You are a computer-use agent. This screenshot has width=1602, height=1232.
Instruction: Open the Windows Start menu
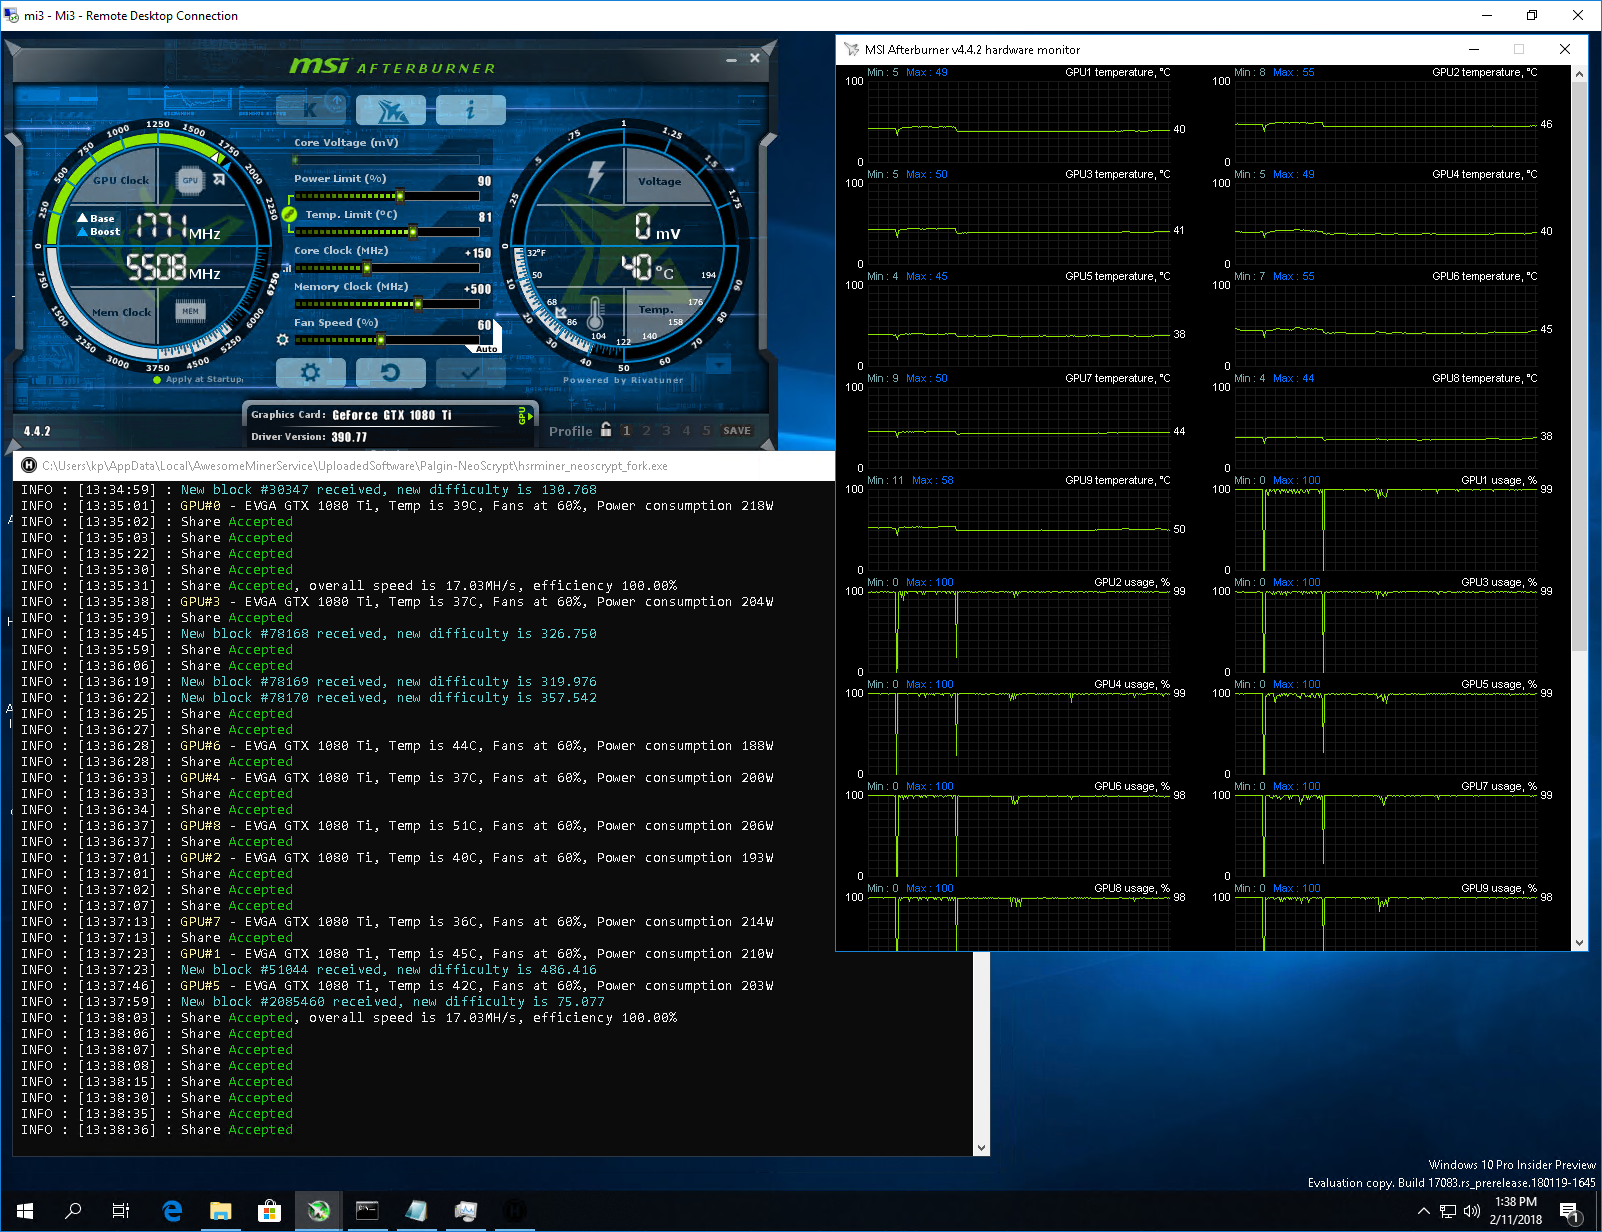coord(25,1211)
